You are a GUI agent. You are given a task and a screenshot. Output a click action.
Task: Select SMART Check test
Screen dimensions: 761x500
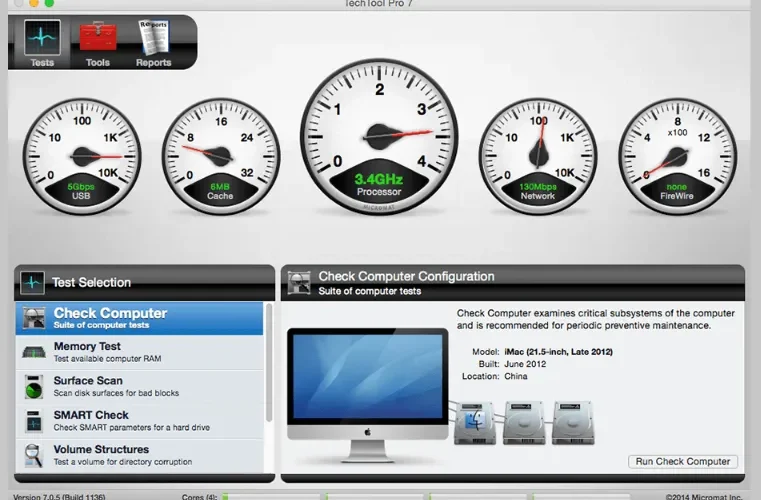click(x=139, y=421)
